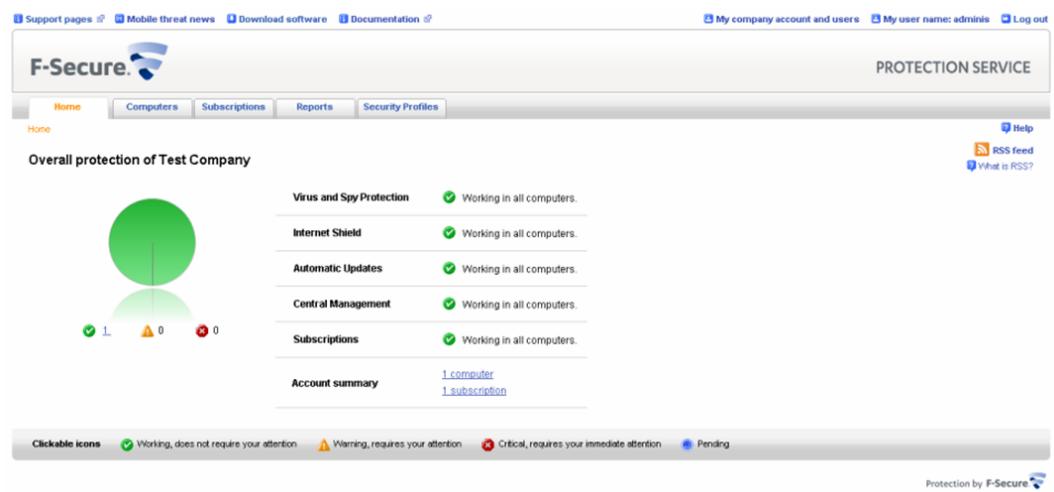Click legend red Critical icon

pos(488,445)
